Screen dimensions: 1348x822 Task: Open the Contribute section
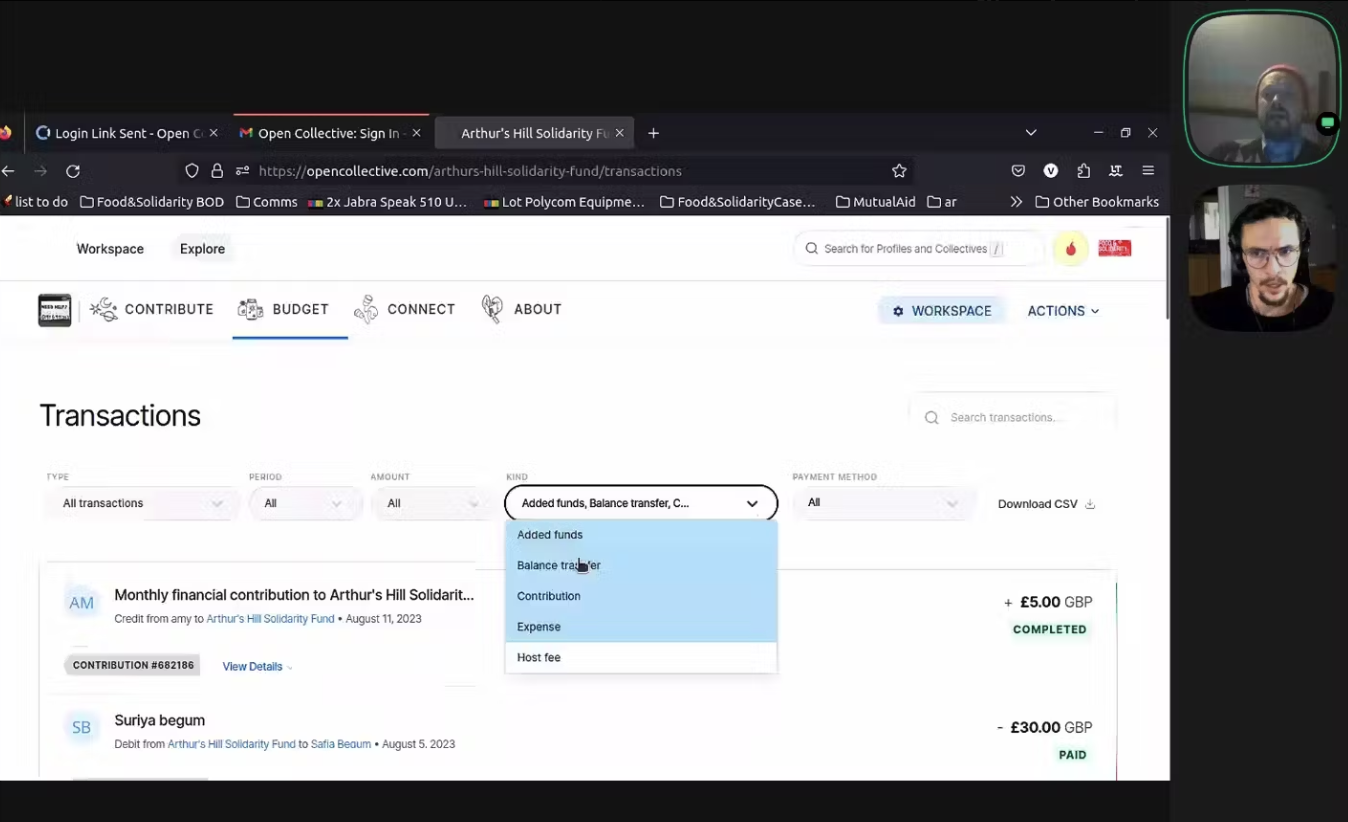pos(152,310)
